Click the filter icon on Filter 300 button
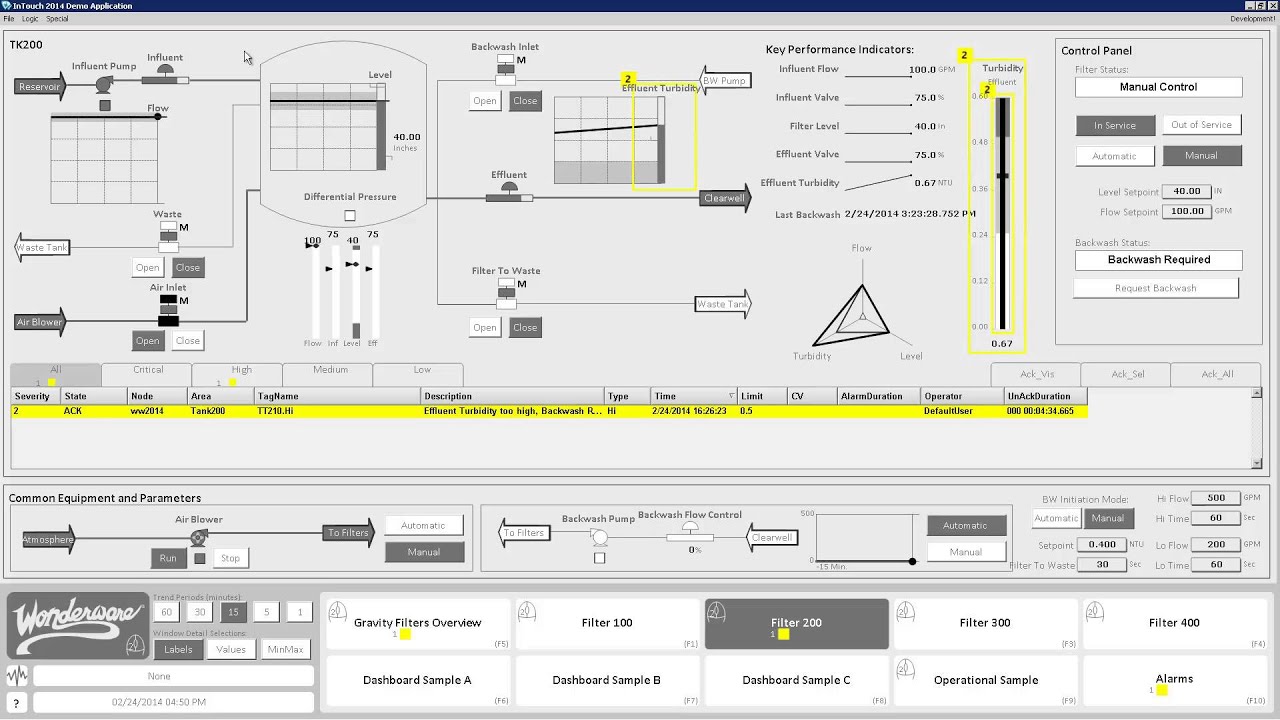This screenshot has width=1280, height=720. coord(905,611)
